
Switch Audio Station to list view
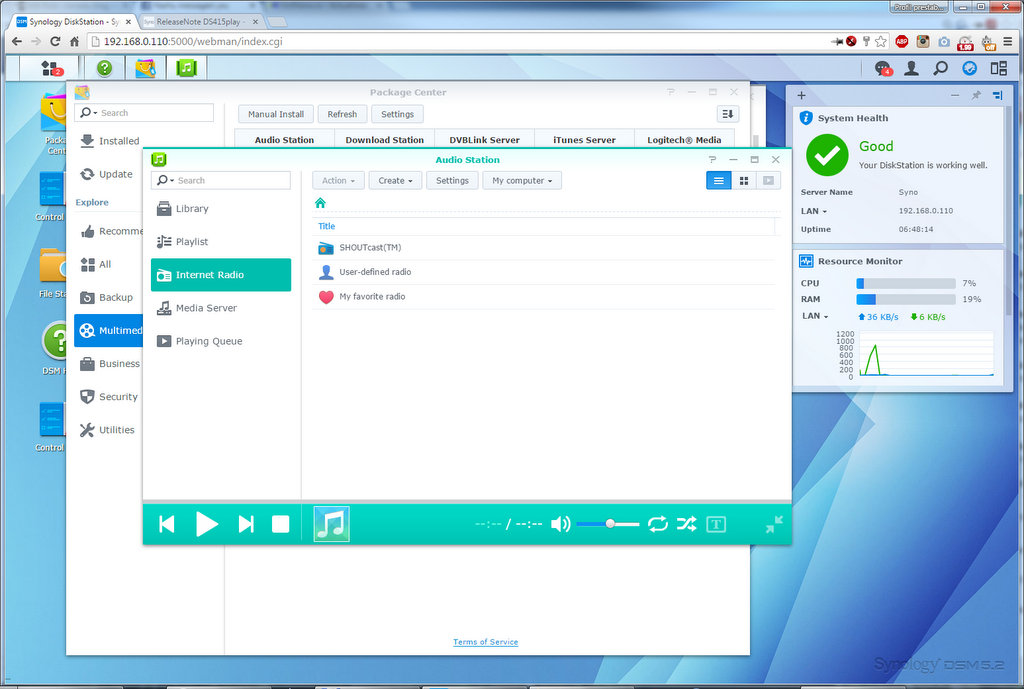718,181
